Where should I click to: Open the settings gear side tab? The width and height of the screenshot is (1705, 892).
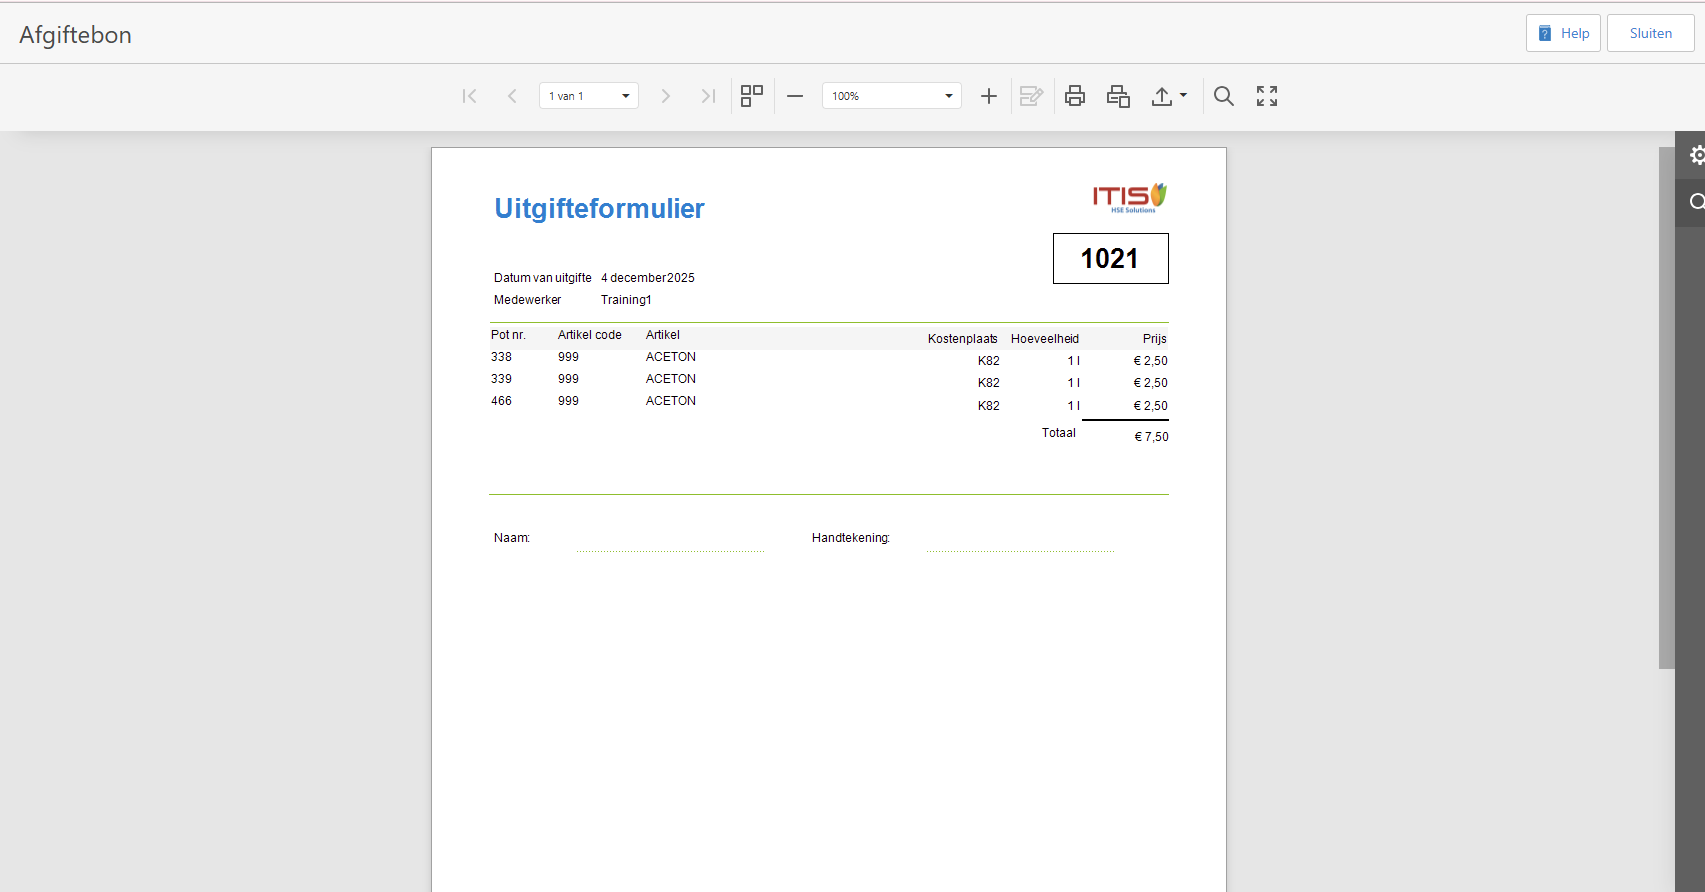1694,155
